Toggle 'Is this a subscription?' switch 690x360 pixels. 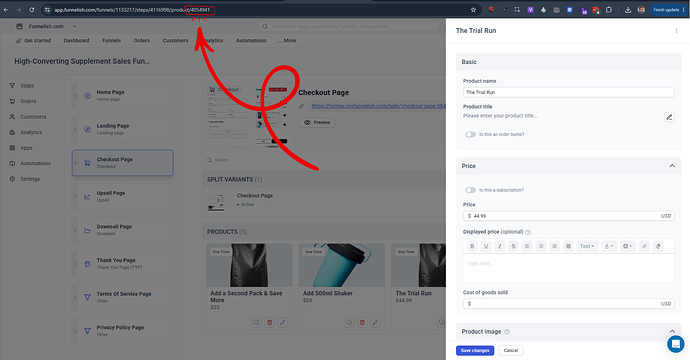(470, 190)
